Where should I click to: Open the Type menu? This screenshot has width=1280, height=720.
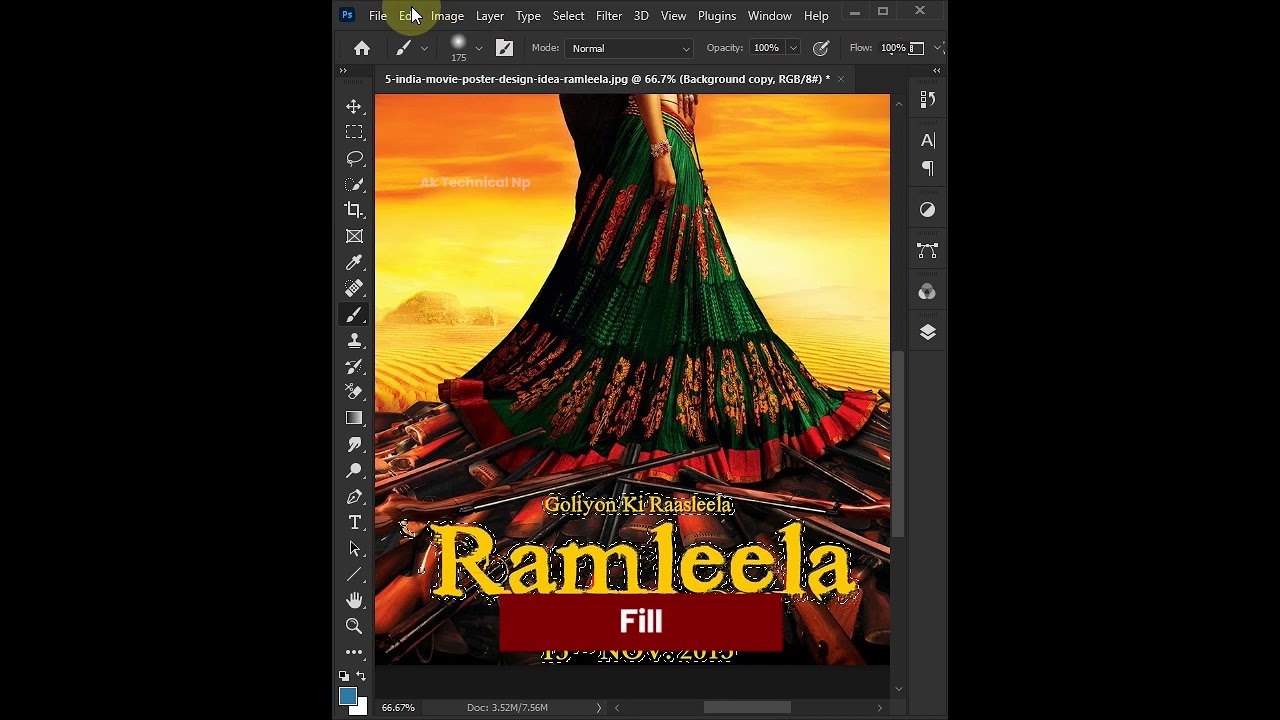pos(528,16)
